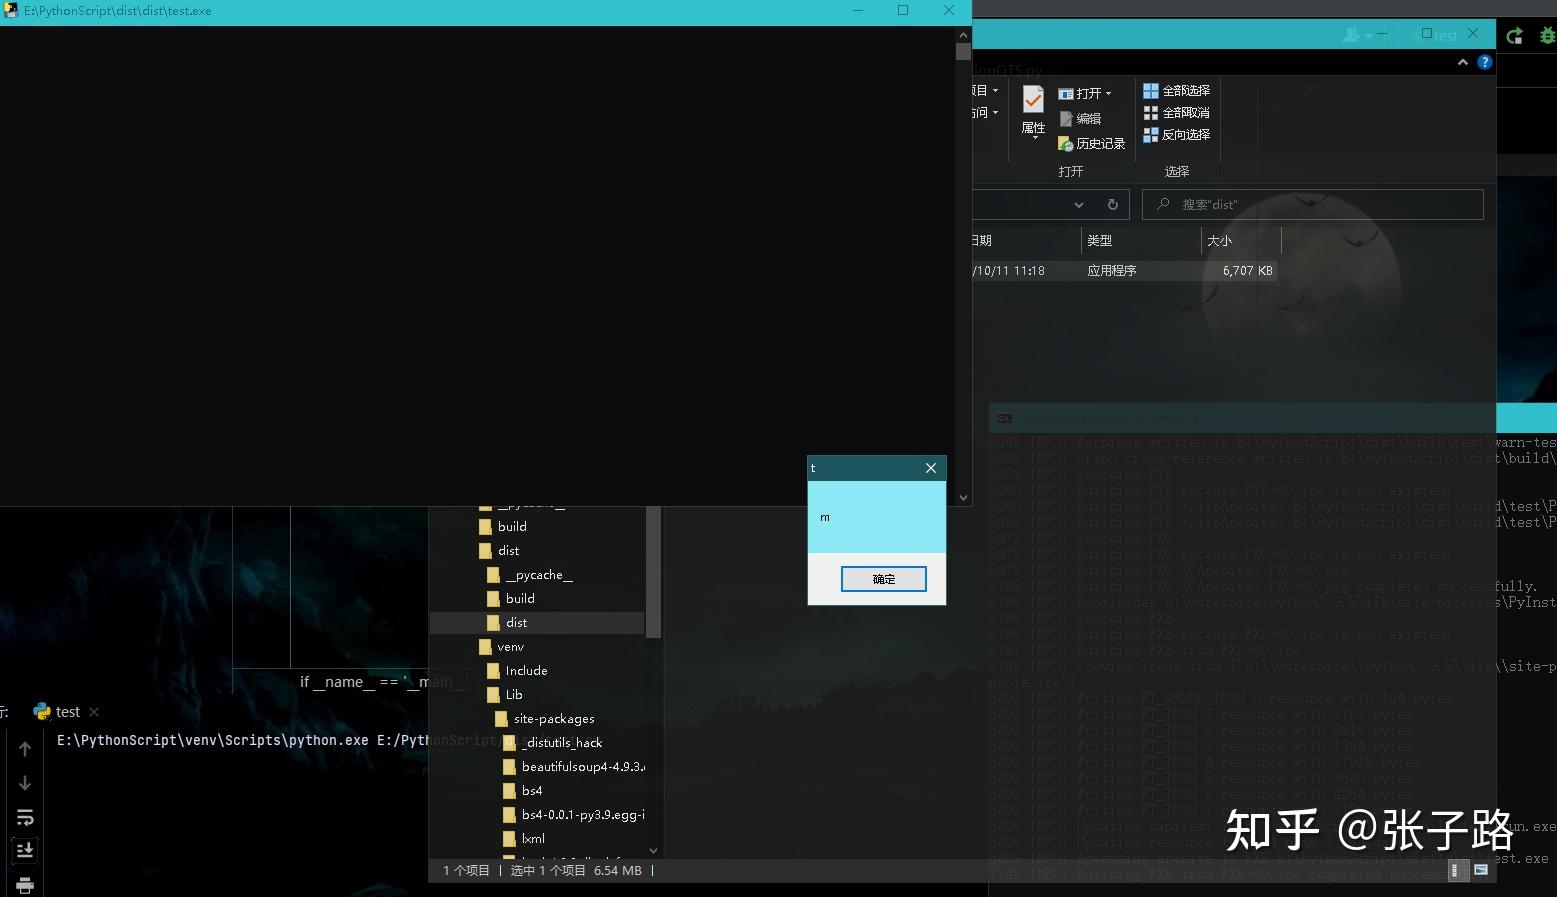Click the help question-mark button

(x=1484, y=61)
